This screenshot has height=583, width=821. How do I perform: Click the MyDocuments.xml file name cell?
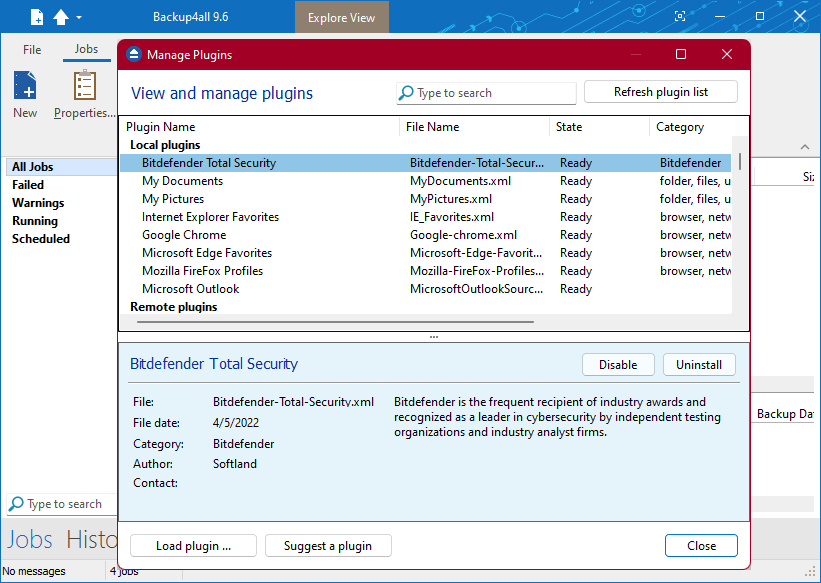460,181
